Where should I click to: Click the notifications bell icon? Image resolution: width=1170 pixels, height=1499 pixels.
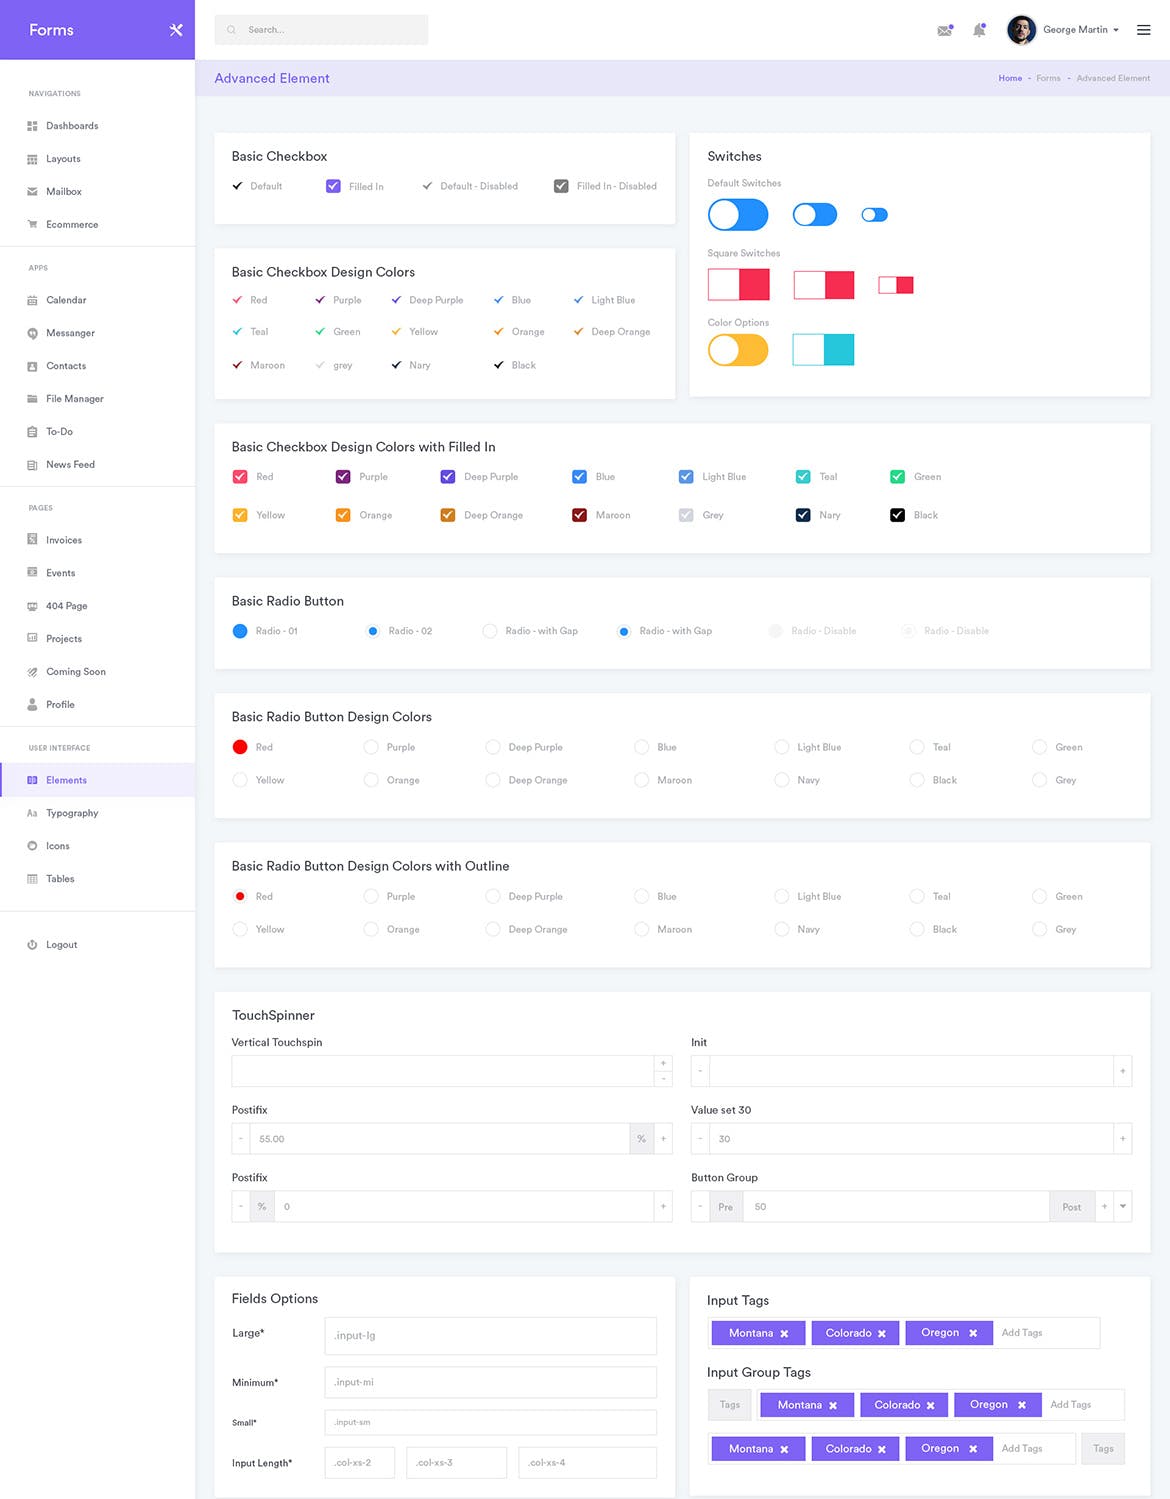pyautogui.click(x=979, y=29)
